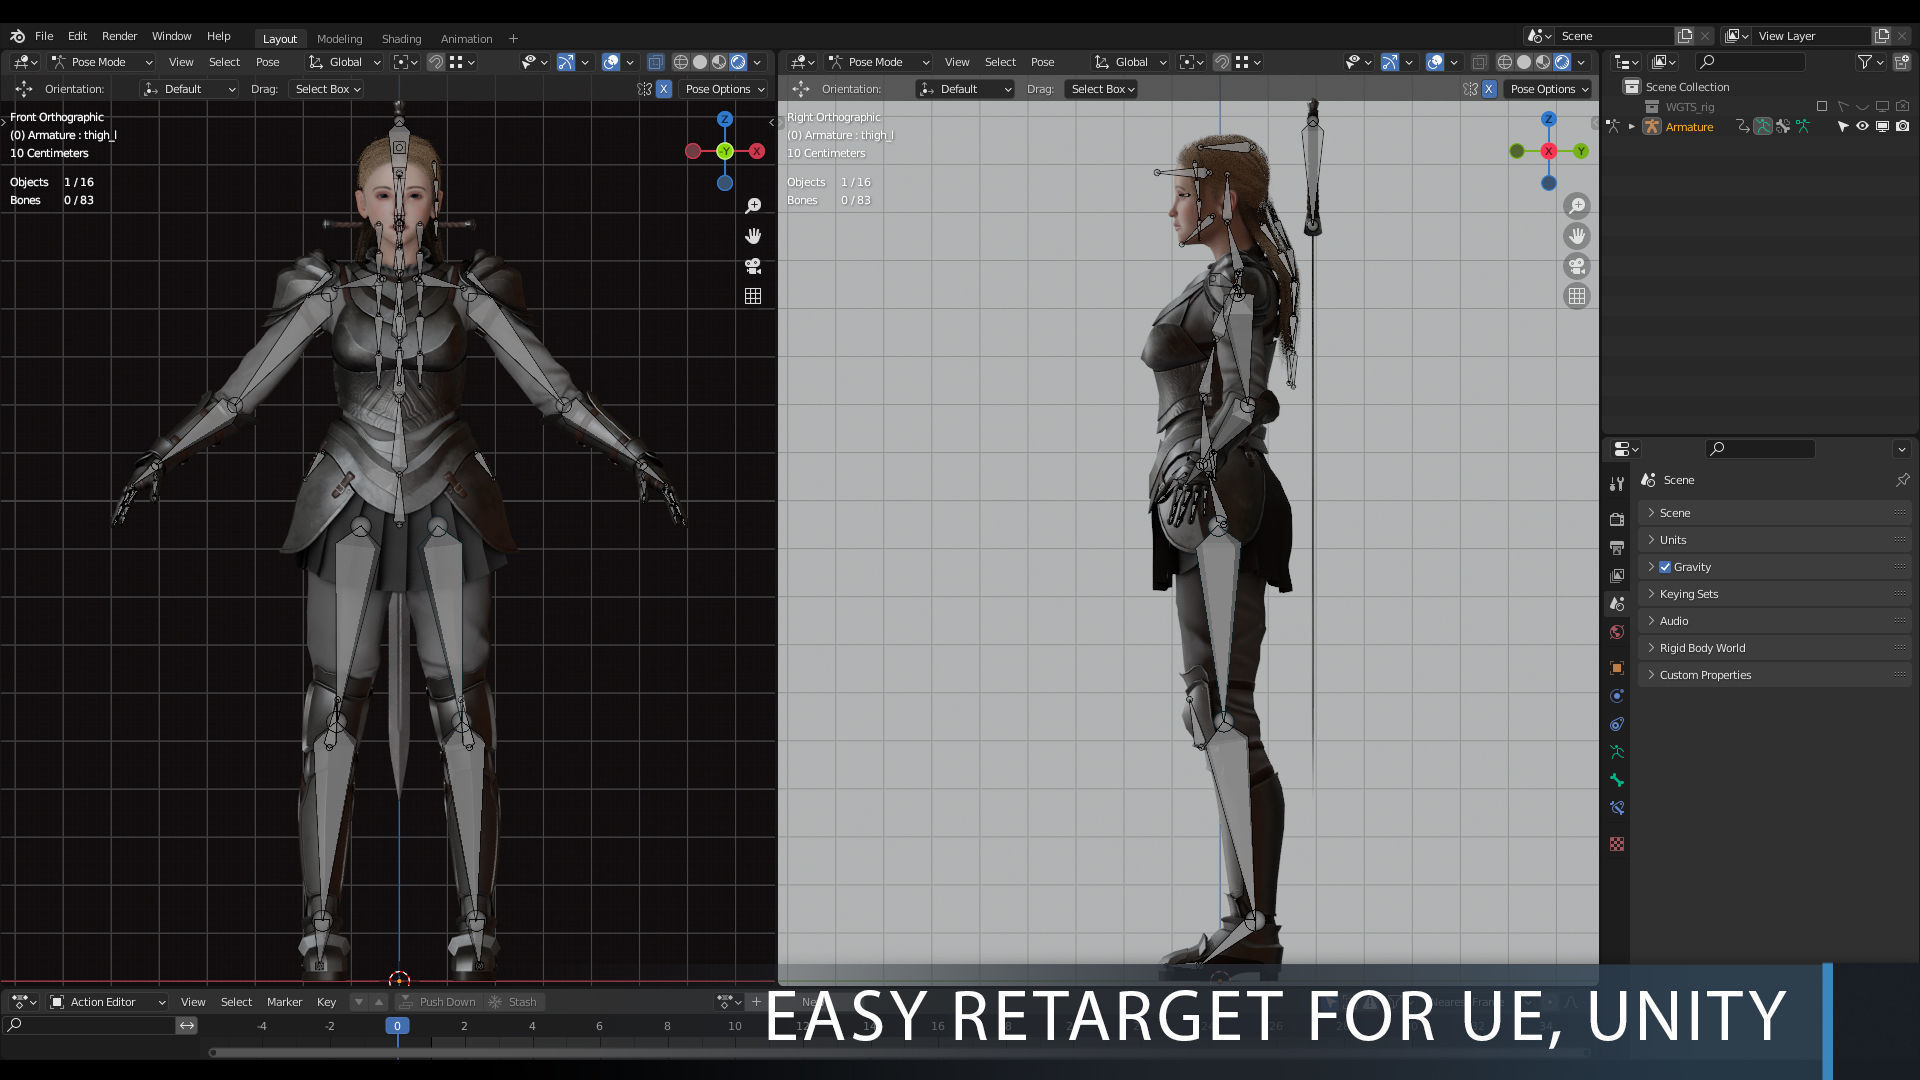Image resolution: width=1920 pixels, height=1080 pixels.
Task: Open the Render properties tab icon
Action: coord(1617,519)
